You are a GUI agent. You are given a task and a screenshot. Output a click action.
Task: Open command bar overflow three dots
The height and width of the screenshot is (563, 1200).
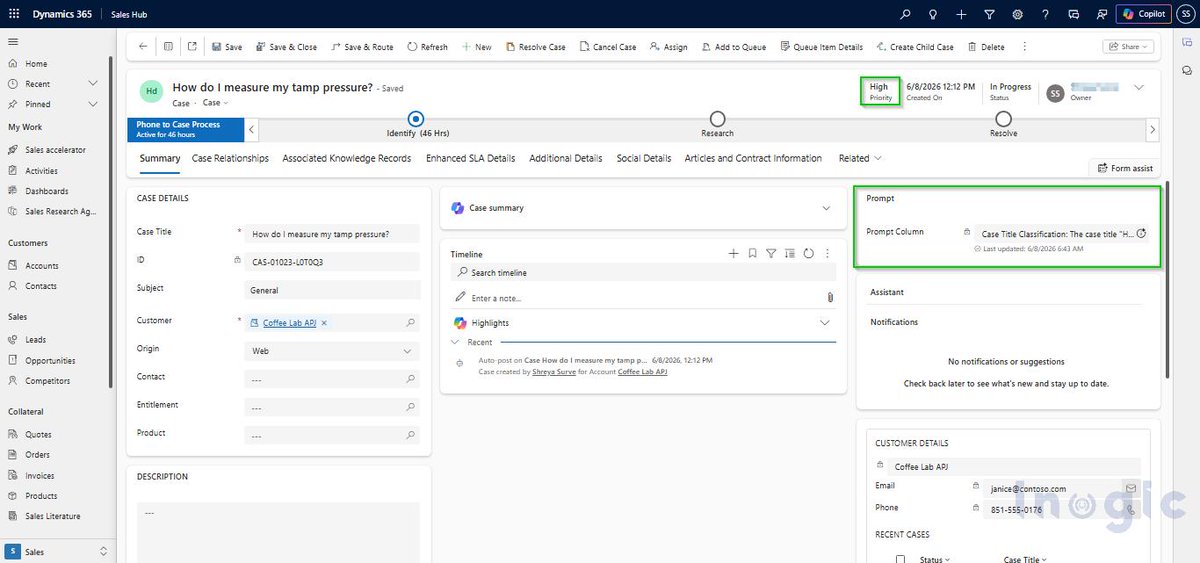(1025, 47)
